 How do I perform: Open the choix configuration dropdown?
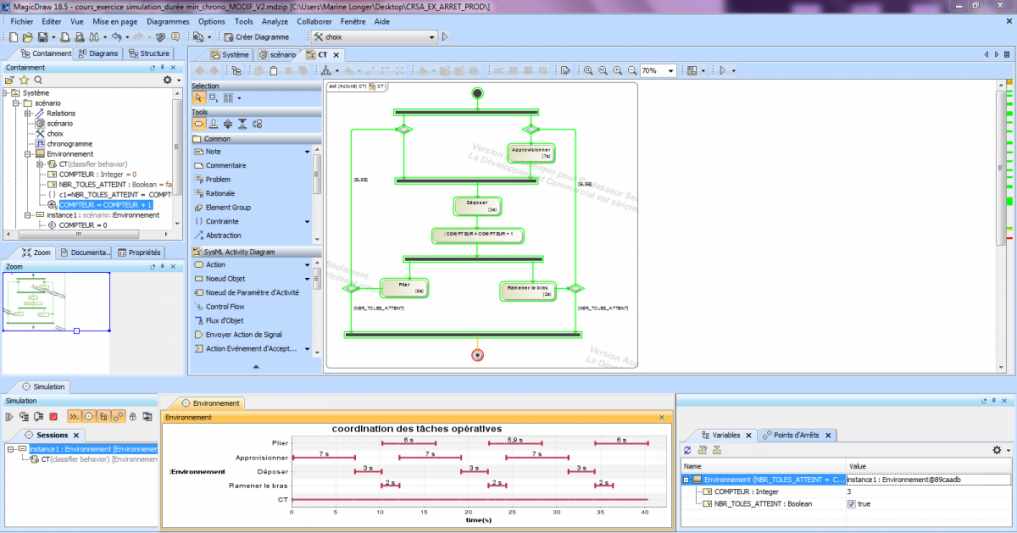(x=432, y=37)
